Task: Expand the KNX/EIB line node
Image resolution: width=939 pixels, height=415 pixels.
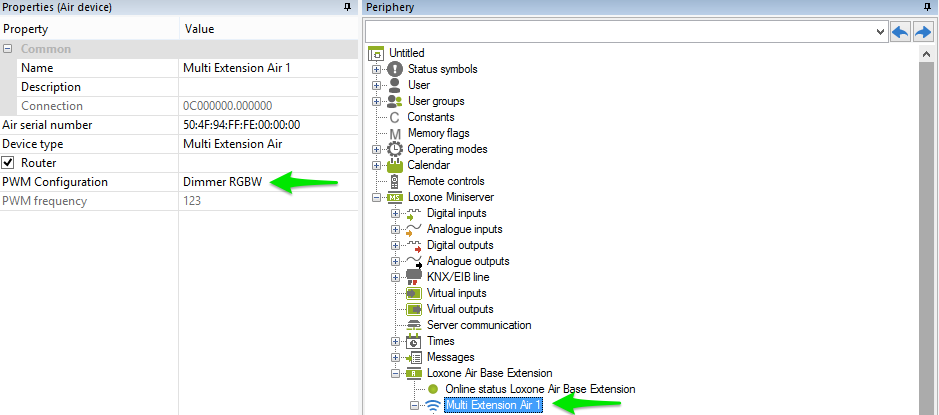Action: click(x=395, y=277)
